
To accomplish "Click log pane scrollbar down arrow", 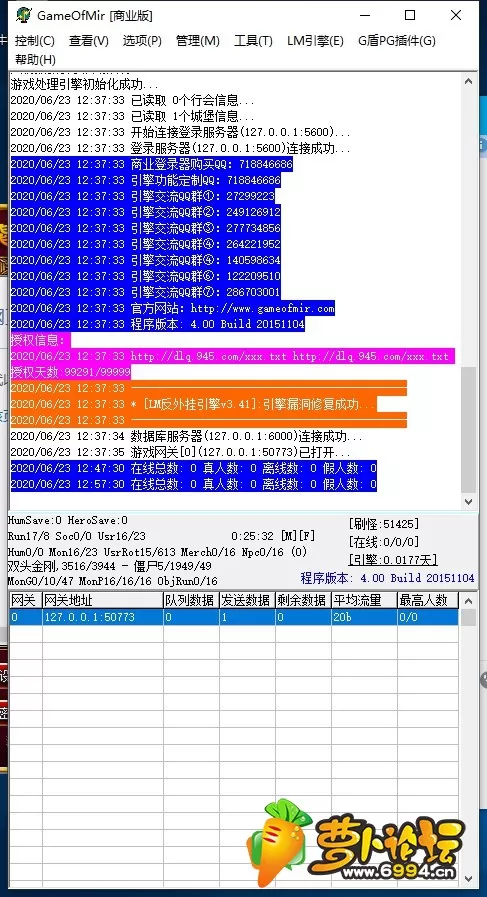I will pyautogui.click(x=469, y=502).
